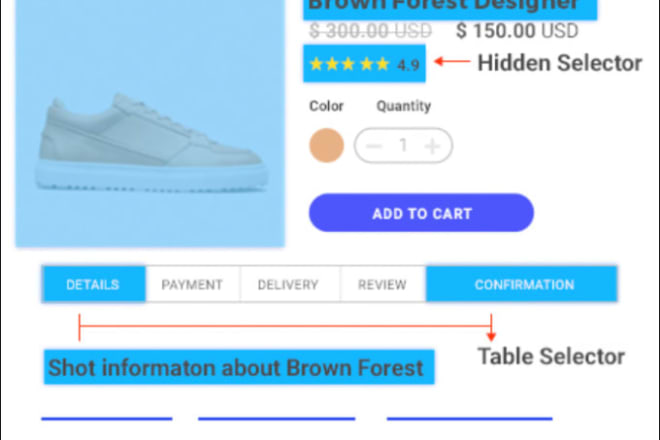Click the 'Shot informaton about Brown Forest' heading
The height and width of the screenshot is (440, 660).
coord(236,367)
